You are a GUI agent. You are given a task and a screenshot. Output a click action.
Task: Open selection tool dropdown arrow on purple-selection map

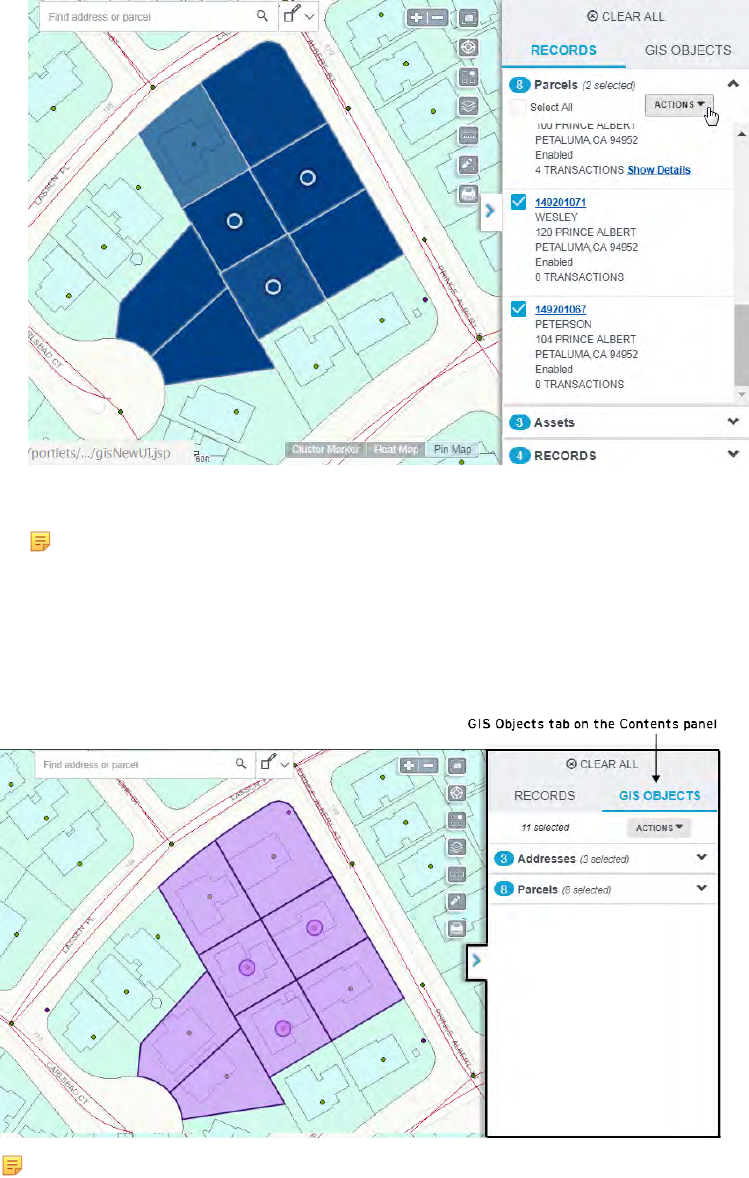(x=285, y=765)
